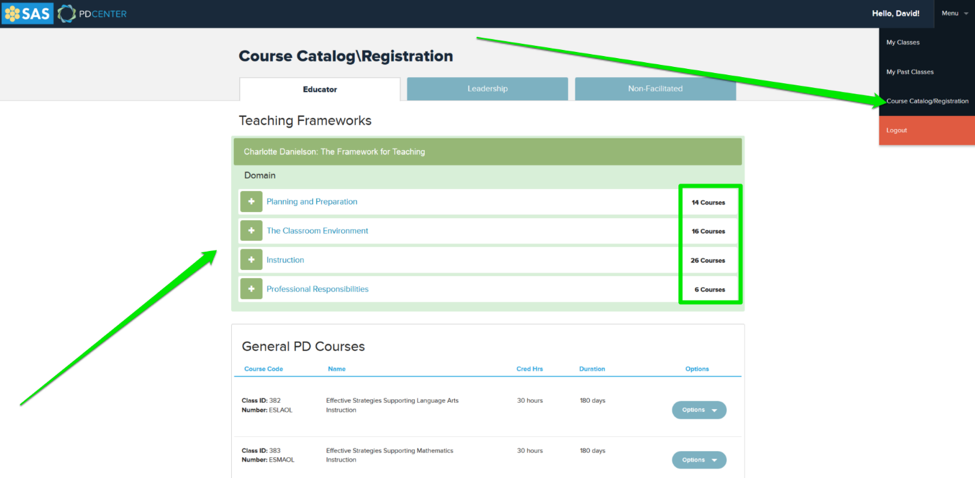Sort by Course Code column header
Viewport: 975px width, 478px height.
point(264,369)
